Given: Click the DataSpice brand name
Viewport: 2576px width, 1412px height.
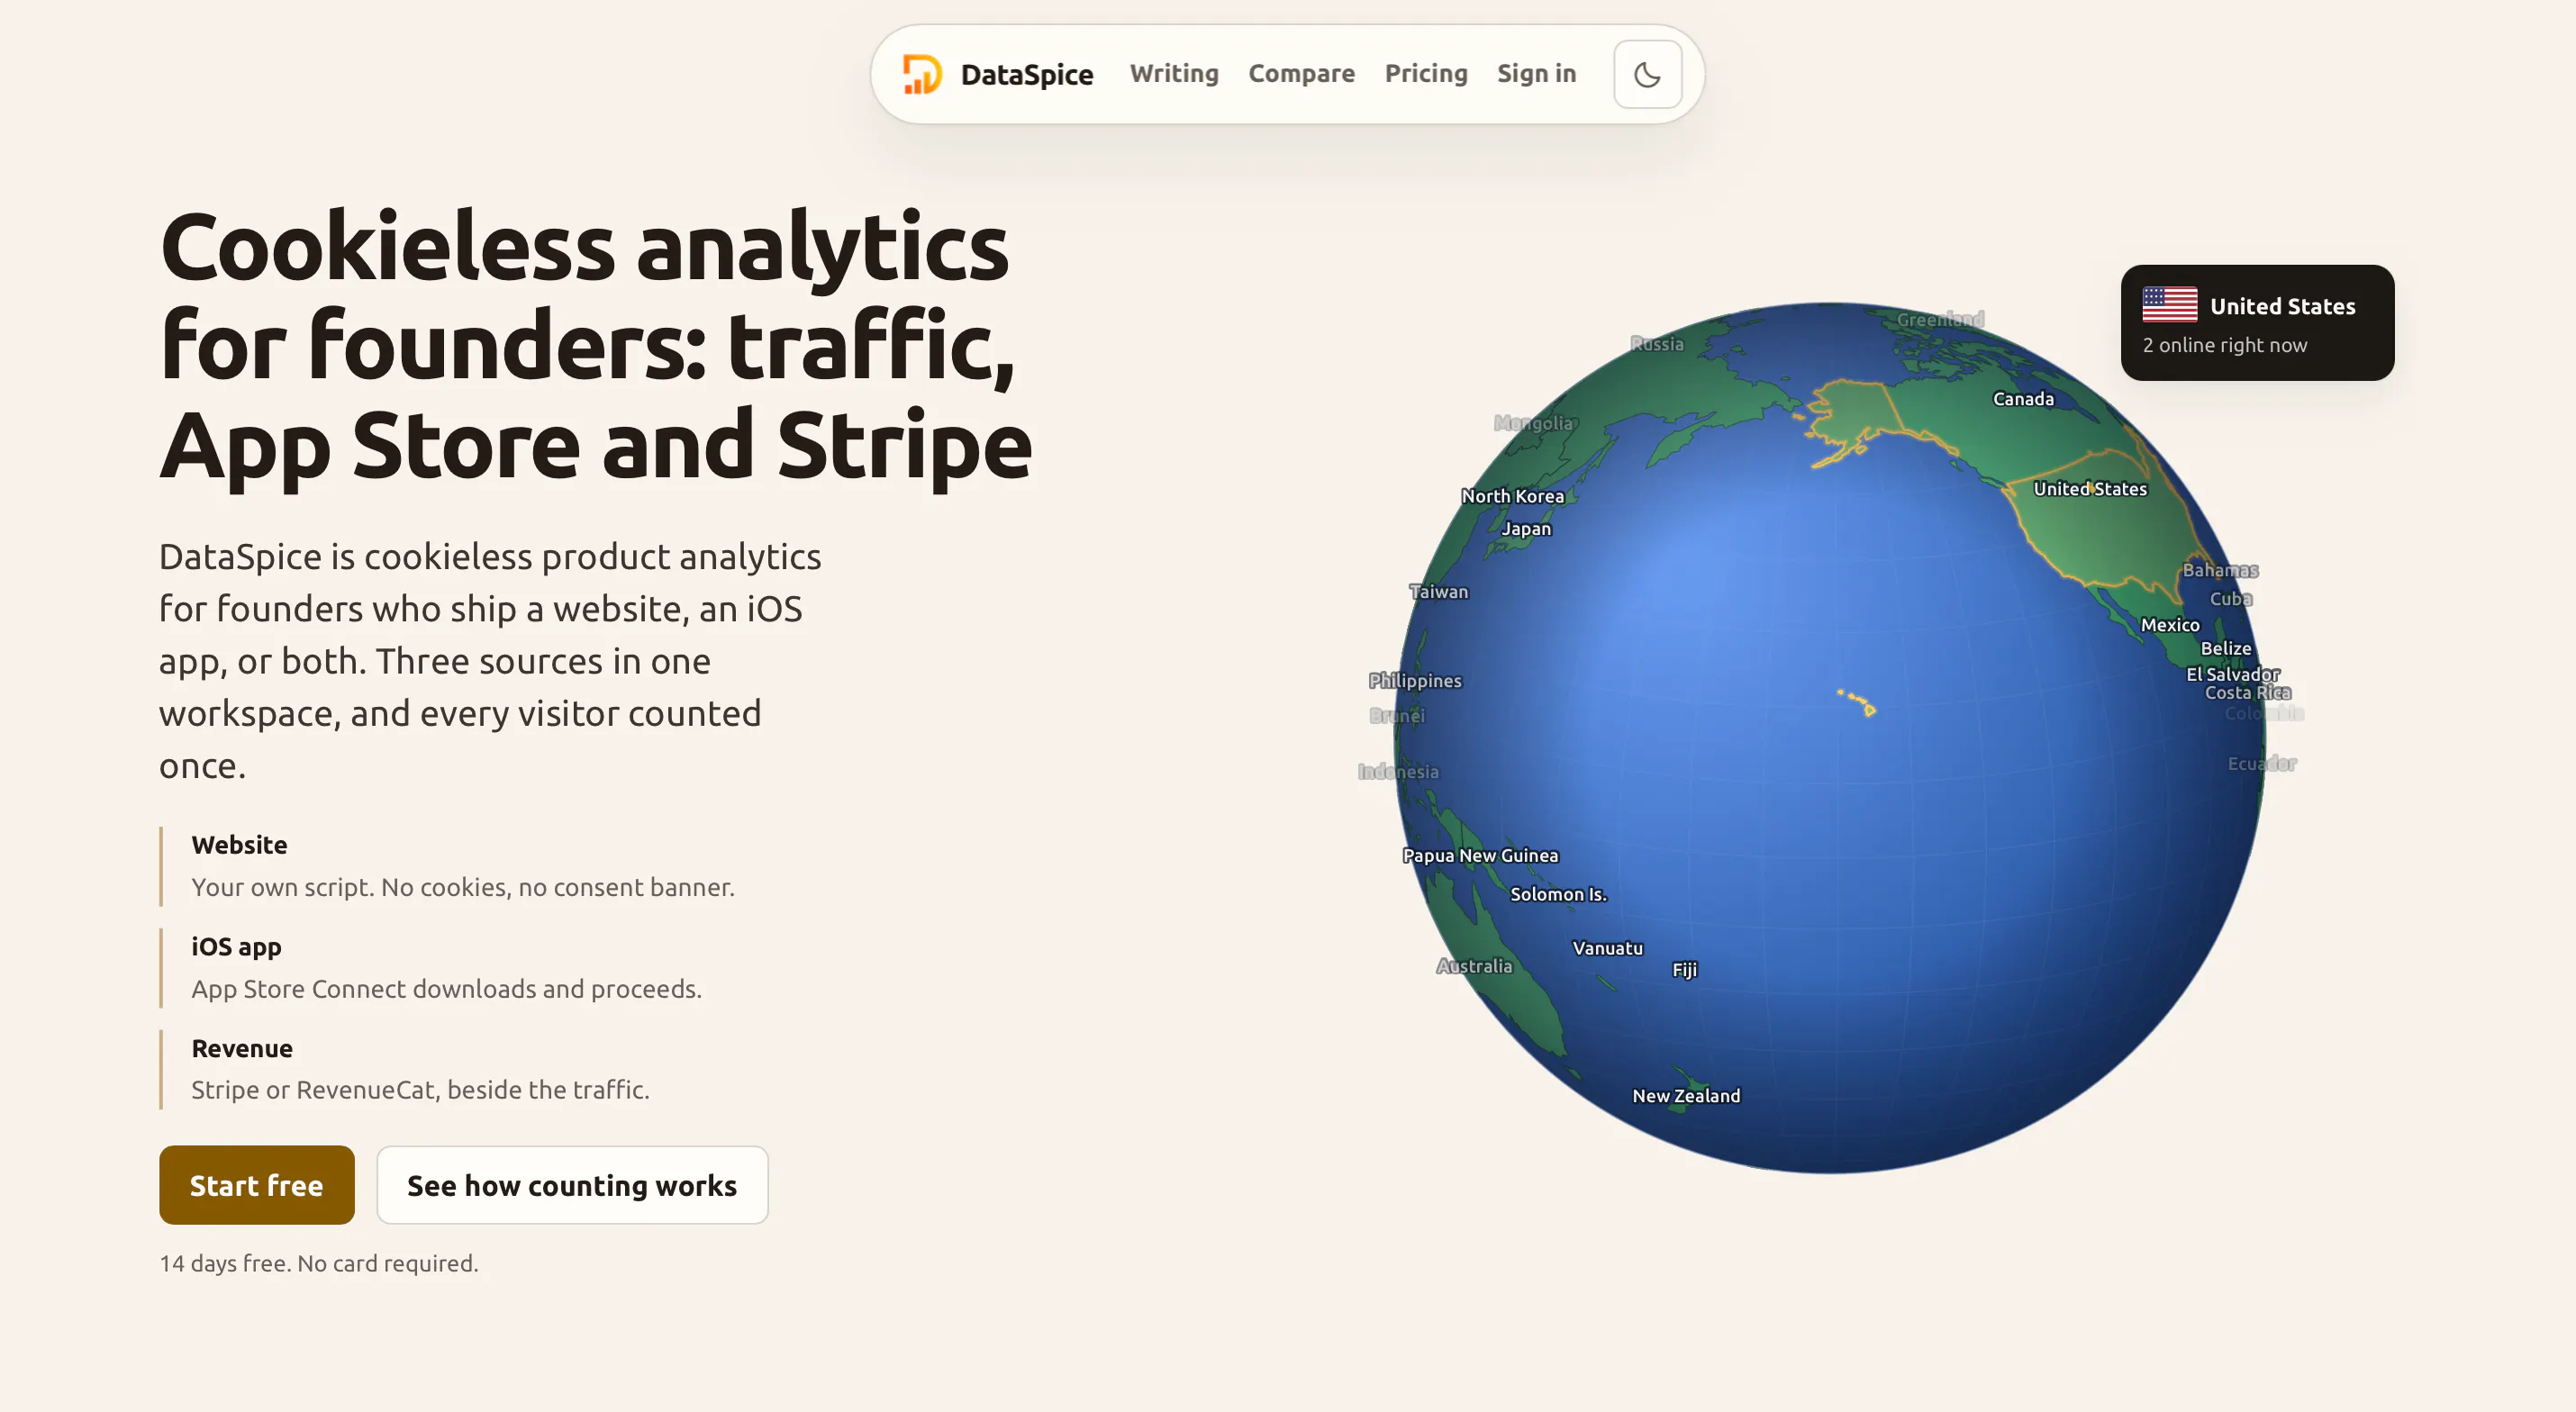Looking at the screenshot, I should (1027, 74).
